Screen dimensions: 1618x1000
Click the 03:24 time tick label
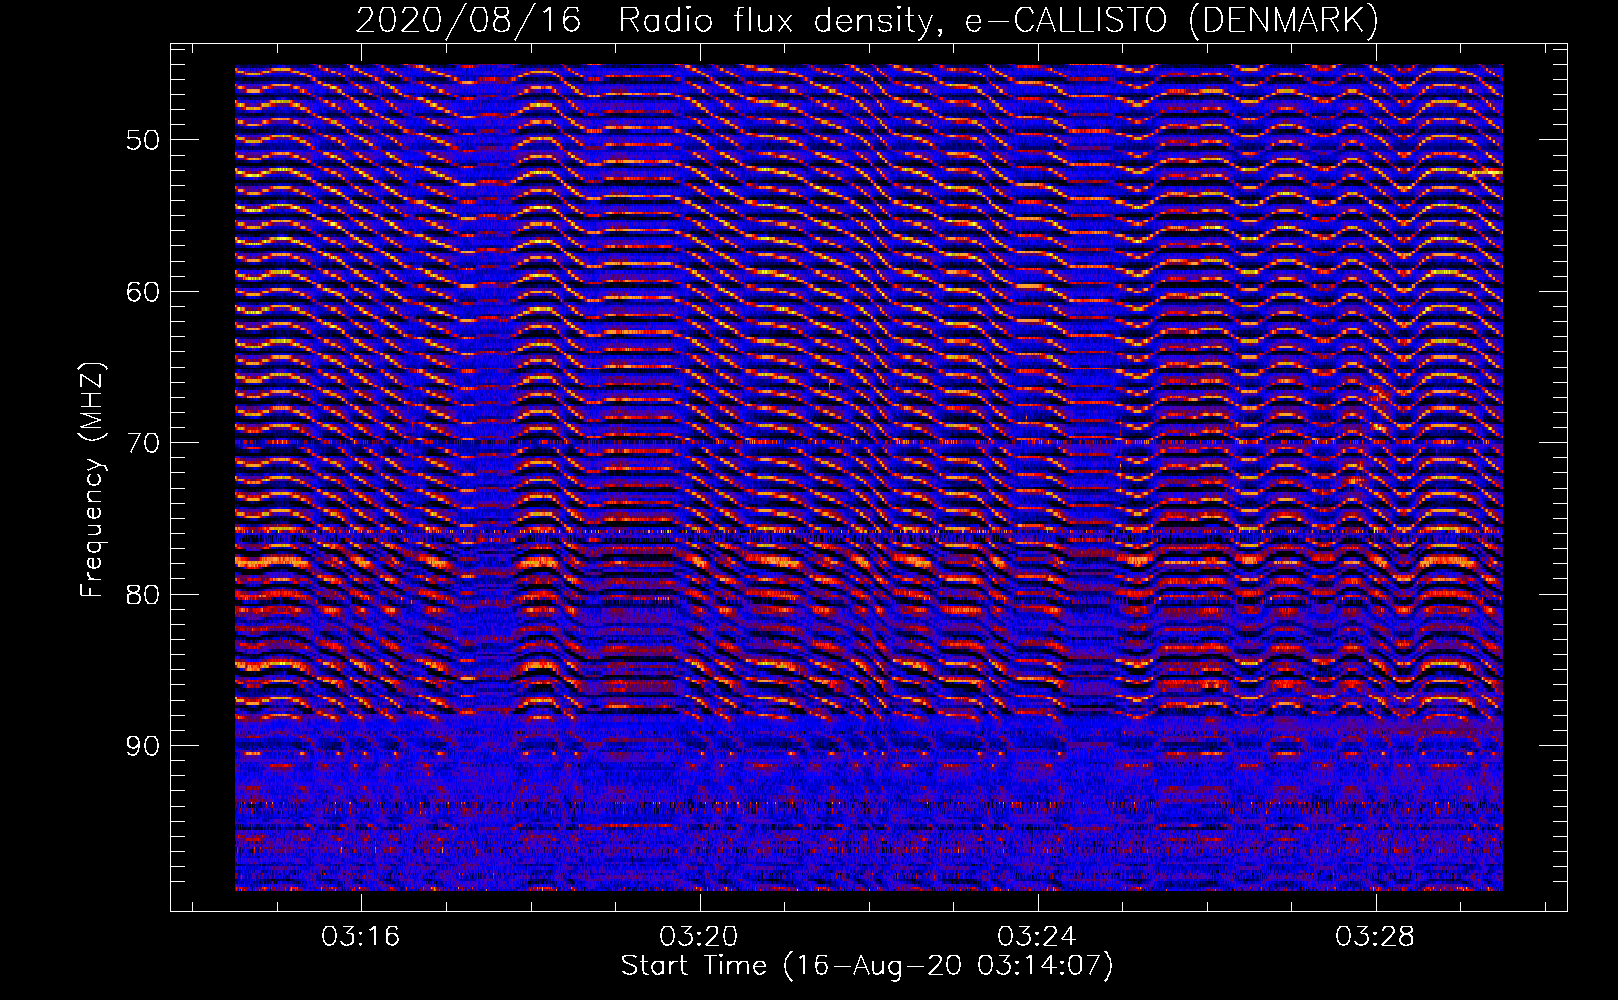(1037, 937)
